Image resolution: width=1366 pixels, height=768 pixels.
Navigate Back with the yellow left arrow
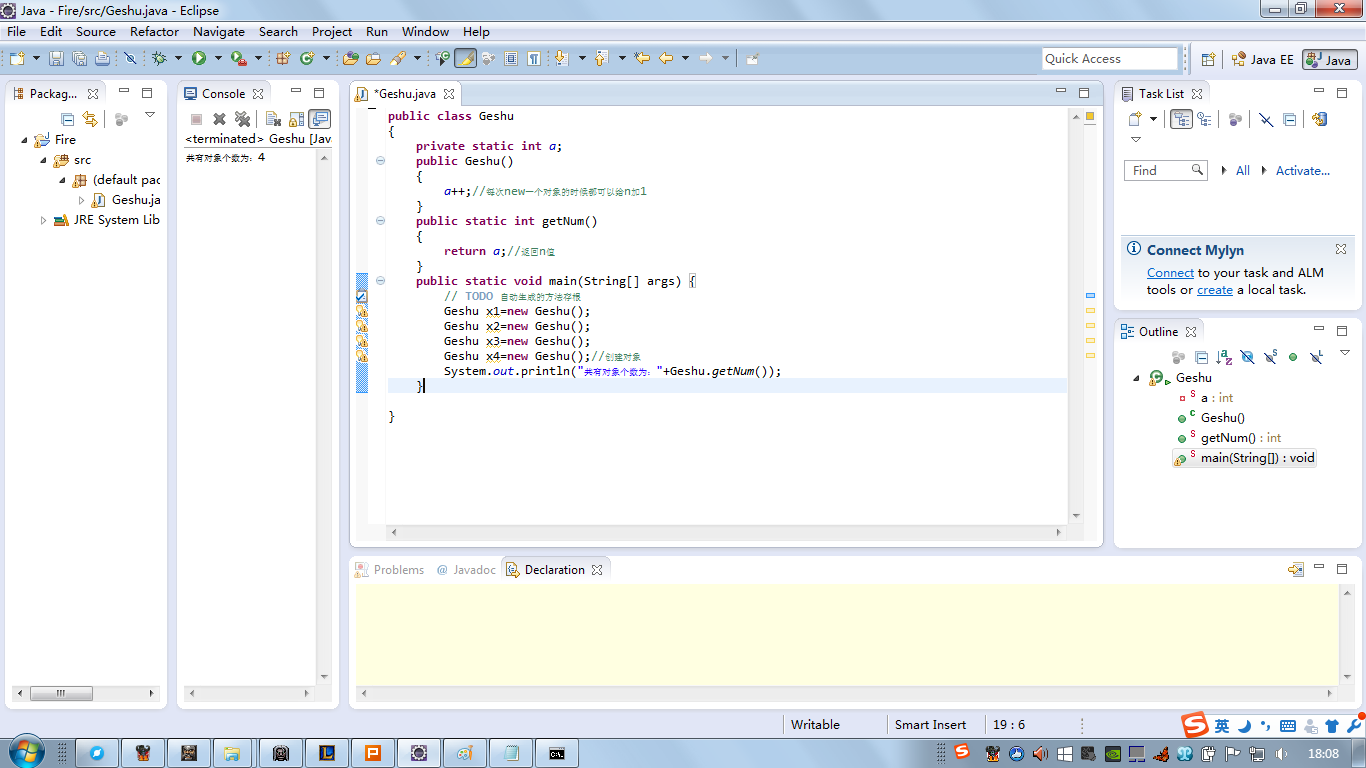(666, 59)
